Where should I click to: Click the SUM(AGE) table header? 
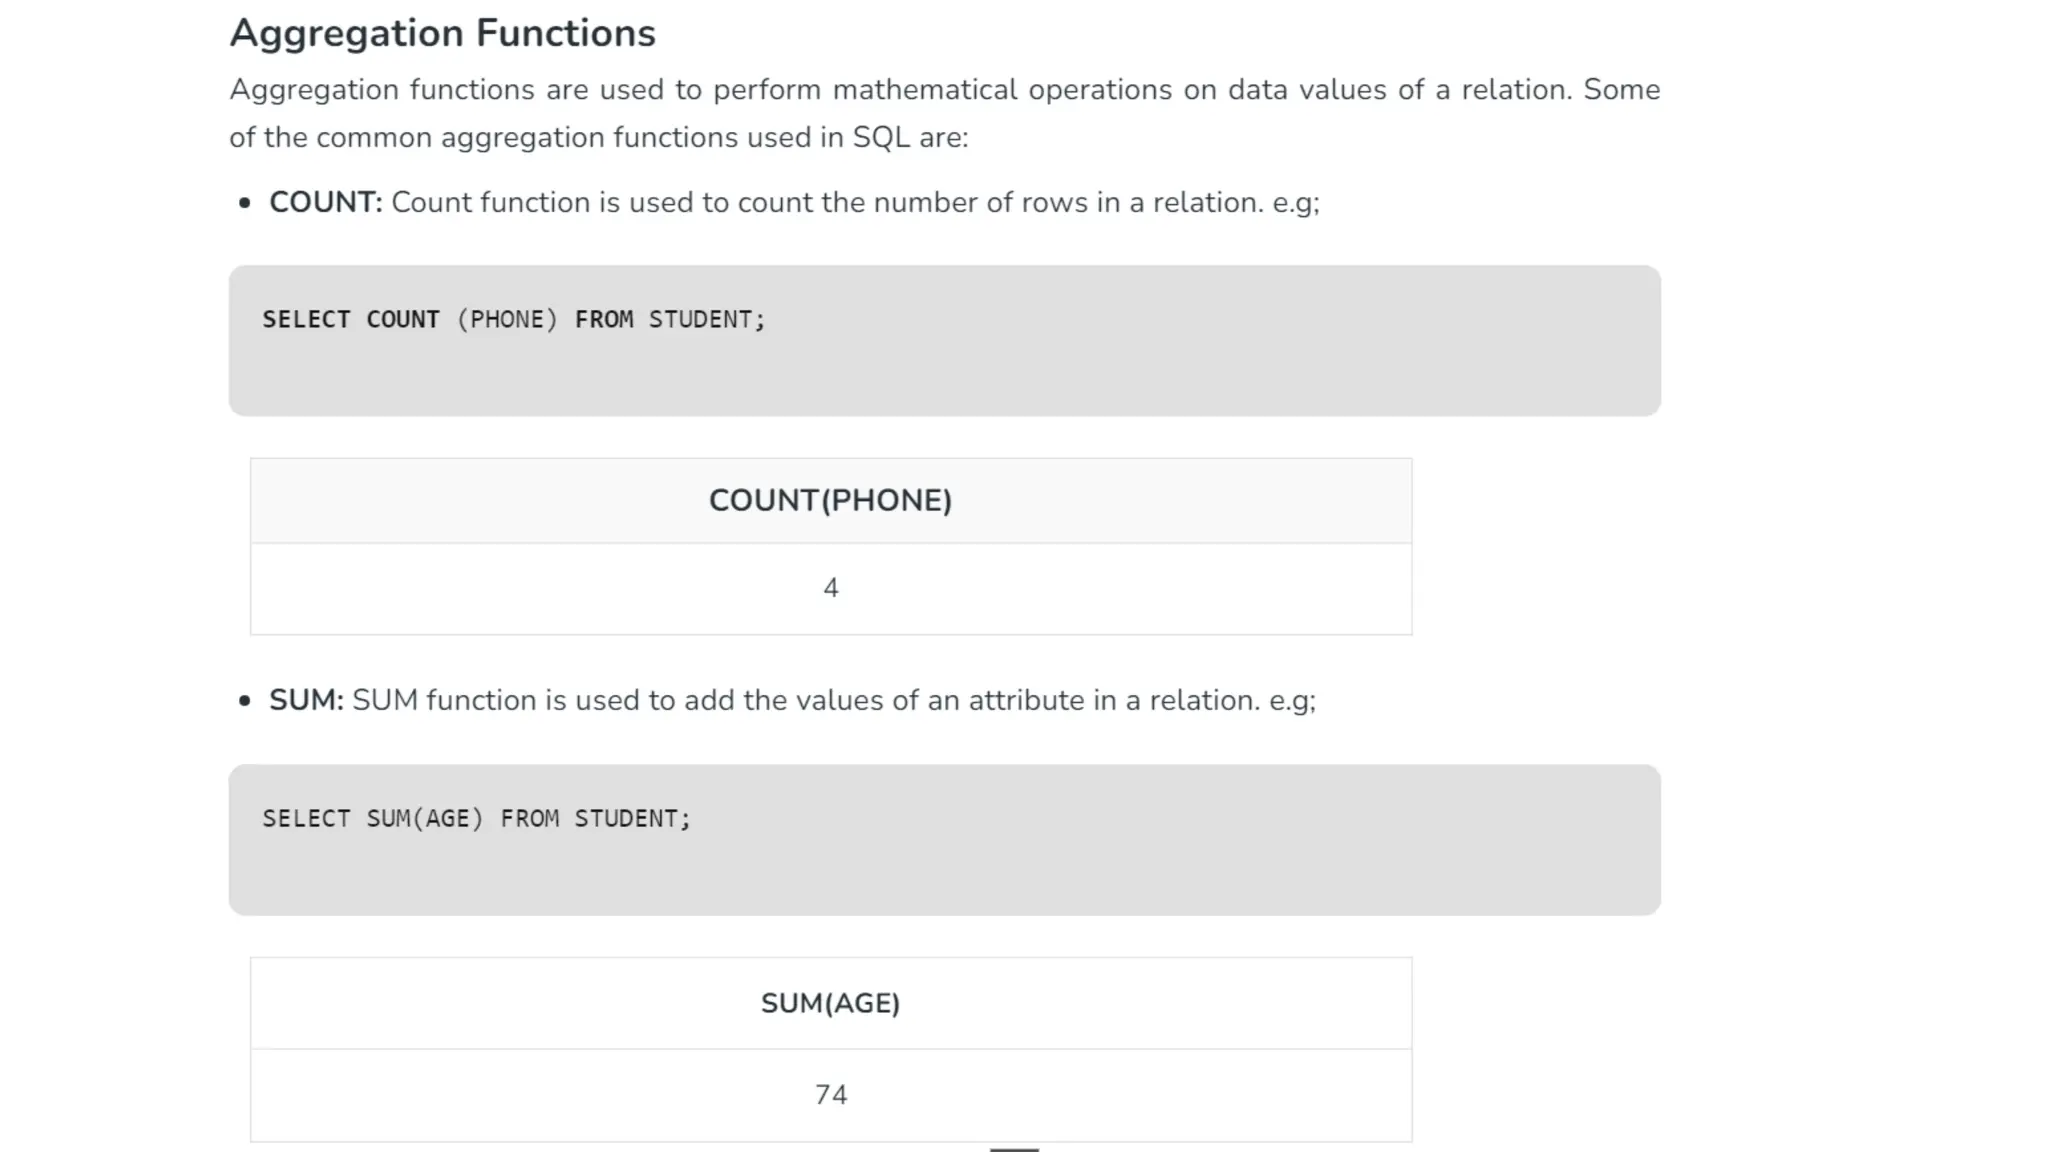click(830, 1003)
